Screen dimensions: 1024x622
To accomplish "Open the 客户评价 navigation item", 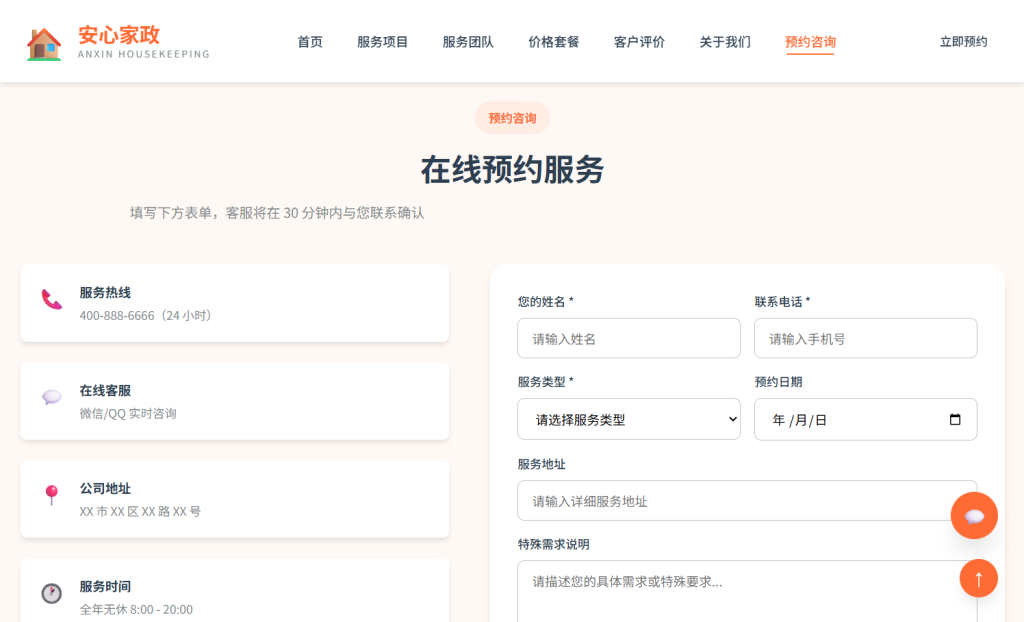I will (x=639, y=42).
